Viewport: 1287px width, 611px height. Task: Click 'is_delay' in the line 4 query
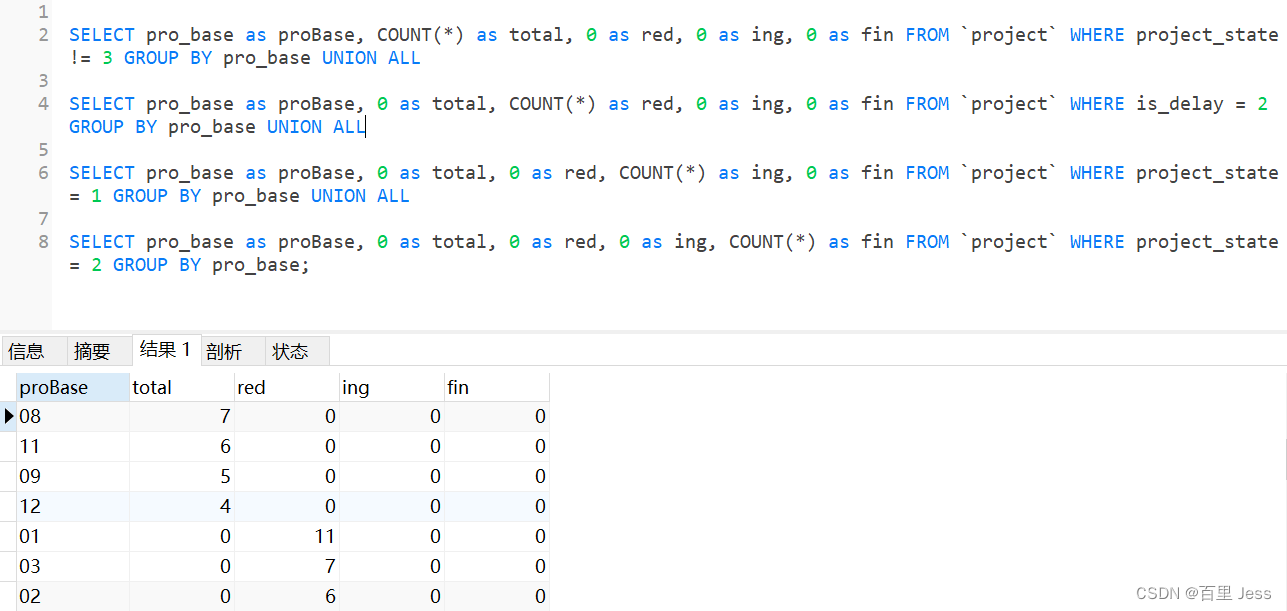(1180, 104)
